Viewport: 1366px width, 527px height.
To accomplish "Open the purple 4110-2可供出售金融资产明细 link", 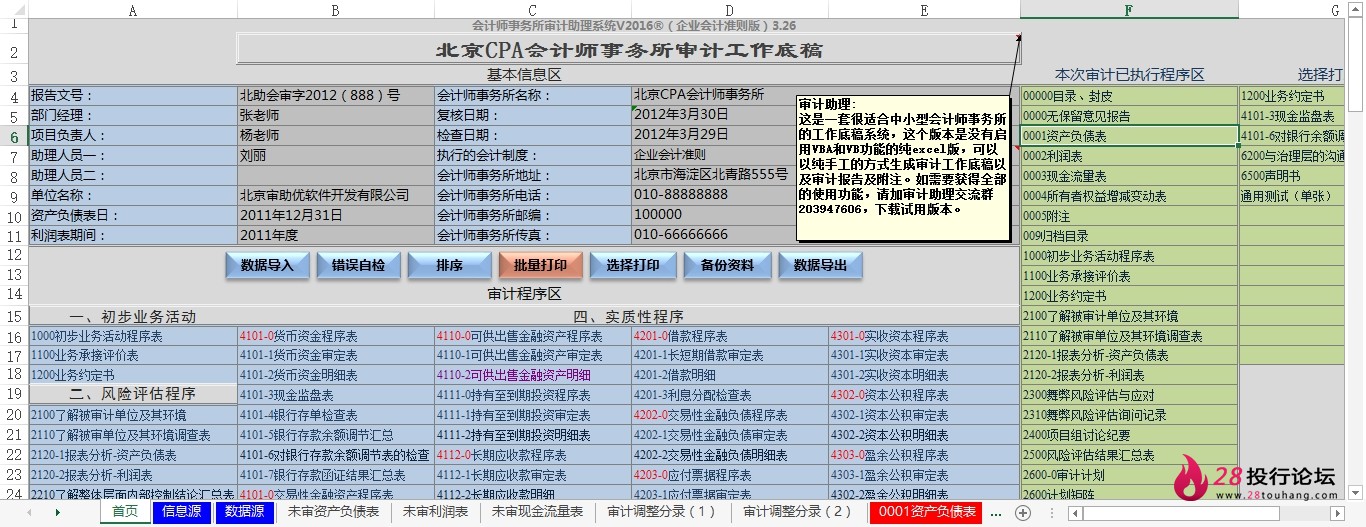I will 532,375.
